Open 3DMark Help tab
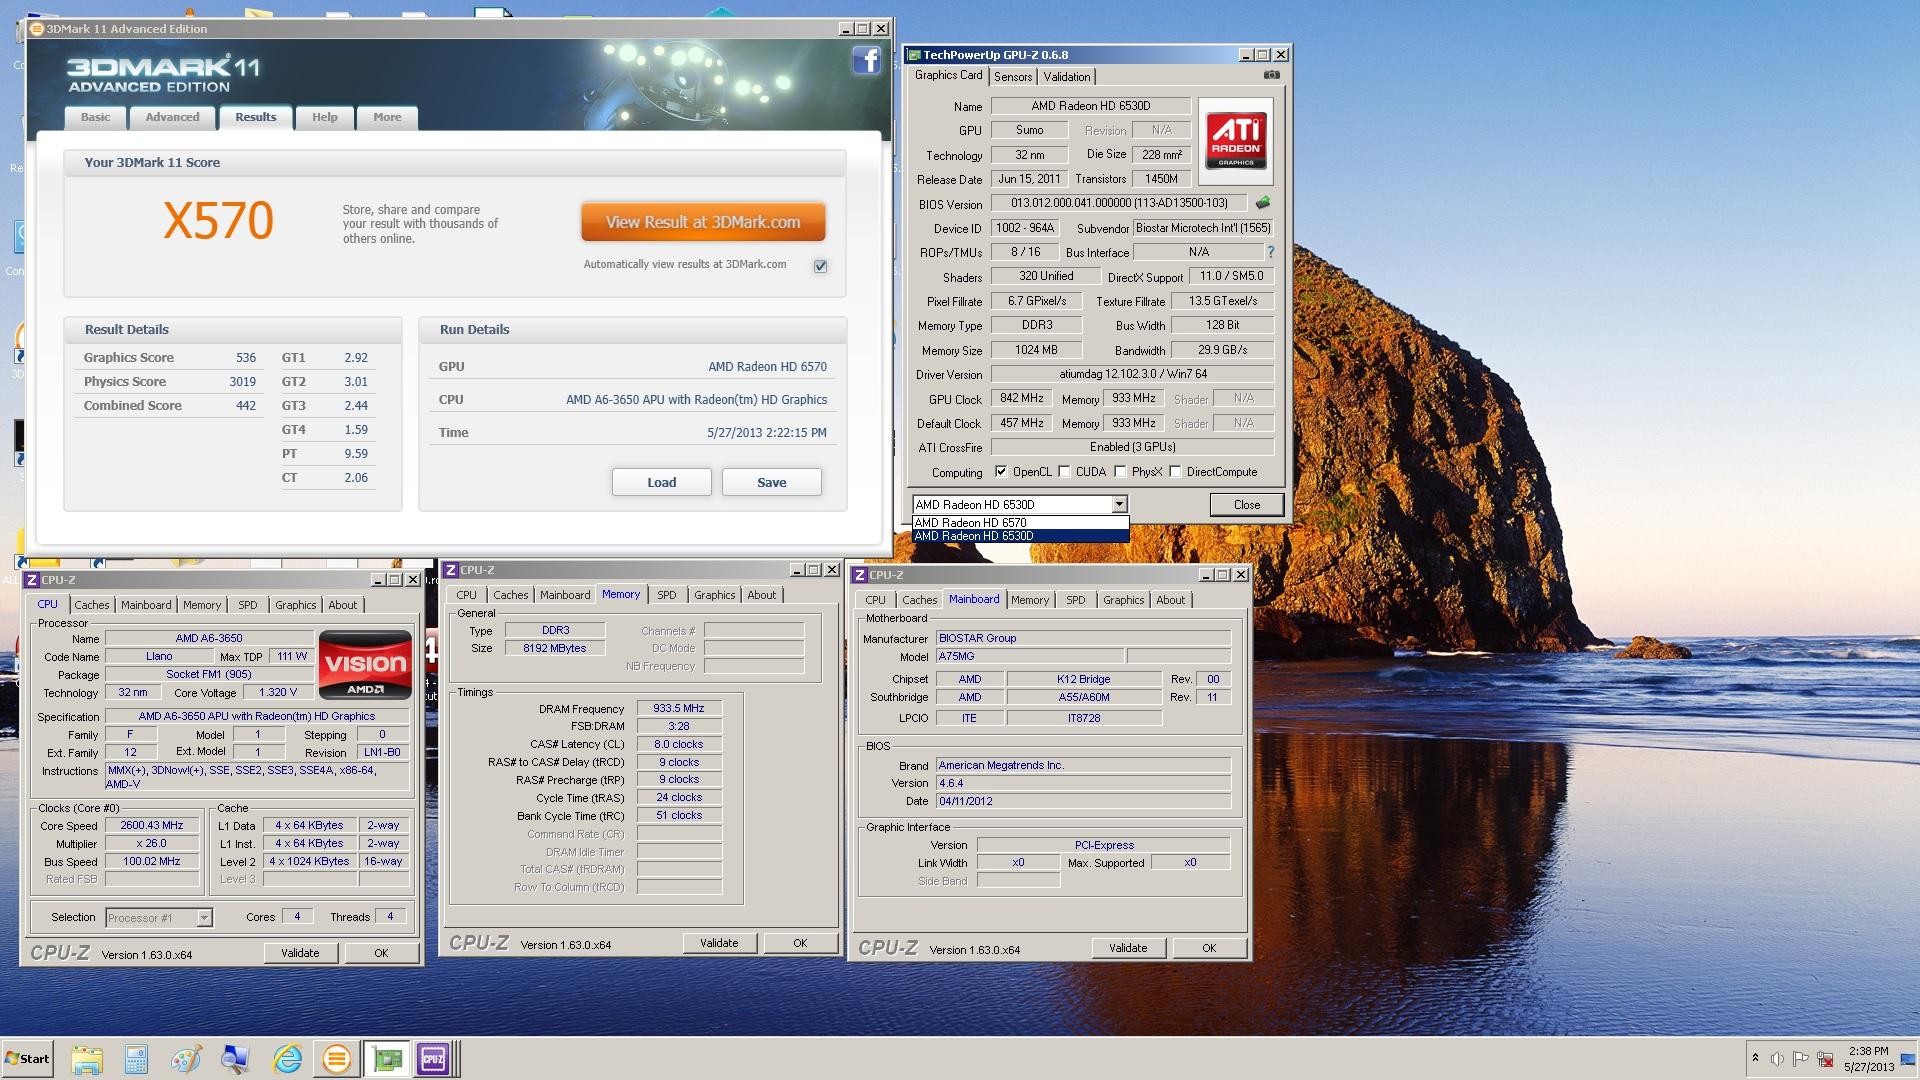Screen dimensions: 1920x1080 click(324, 117)
